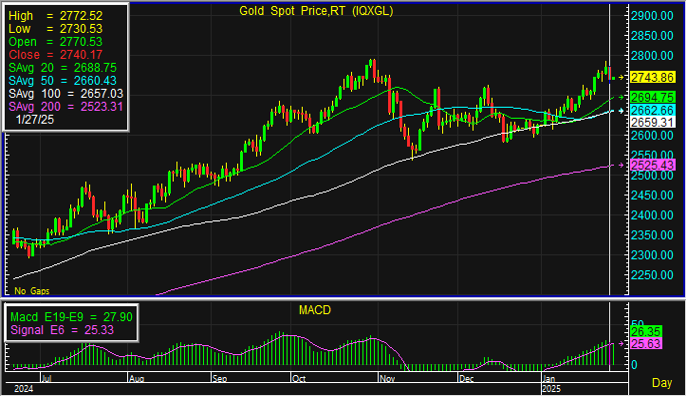
Task: Select the white 2659.31 SAvg 100 tag
Action: (652, 122)
